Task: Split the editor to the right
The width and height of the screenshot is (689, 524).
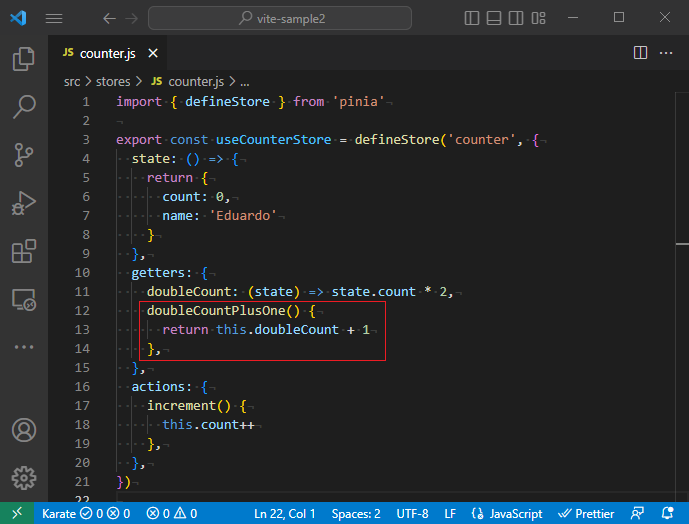Action: [640, 53]
